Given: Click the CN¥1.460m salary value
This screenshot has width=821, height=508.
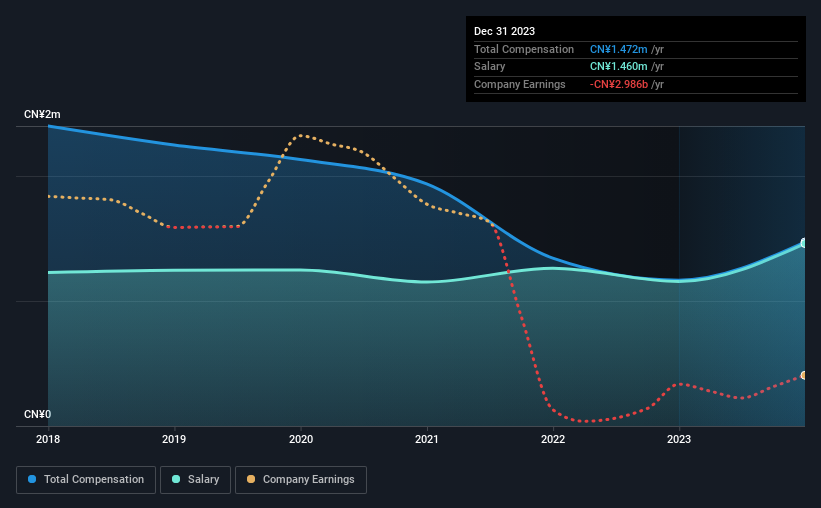Looking at the screenshot, I should [618, 67].
